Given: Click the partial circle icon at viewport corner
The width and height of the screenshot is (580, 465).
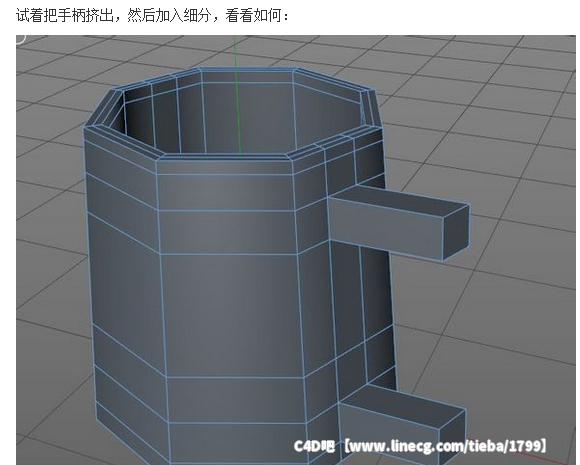Looking at the screenshot, I should pyautogui.click(x=21, y=39).
